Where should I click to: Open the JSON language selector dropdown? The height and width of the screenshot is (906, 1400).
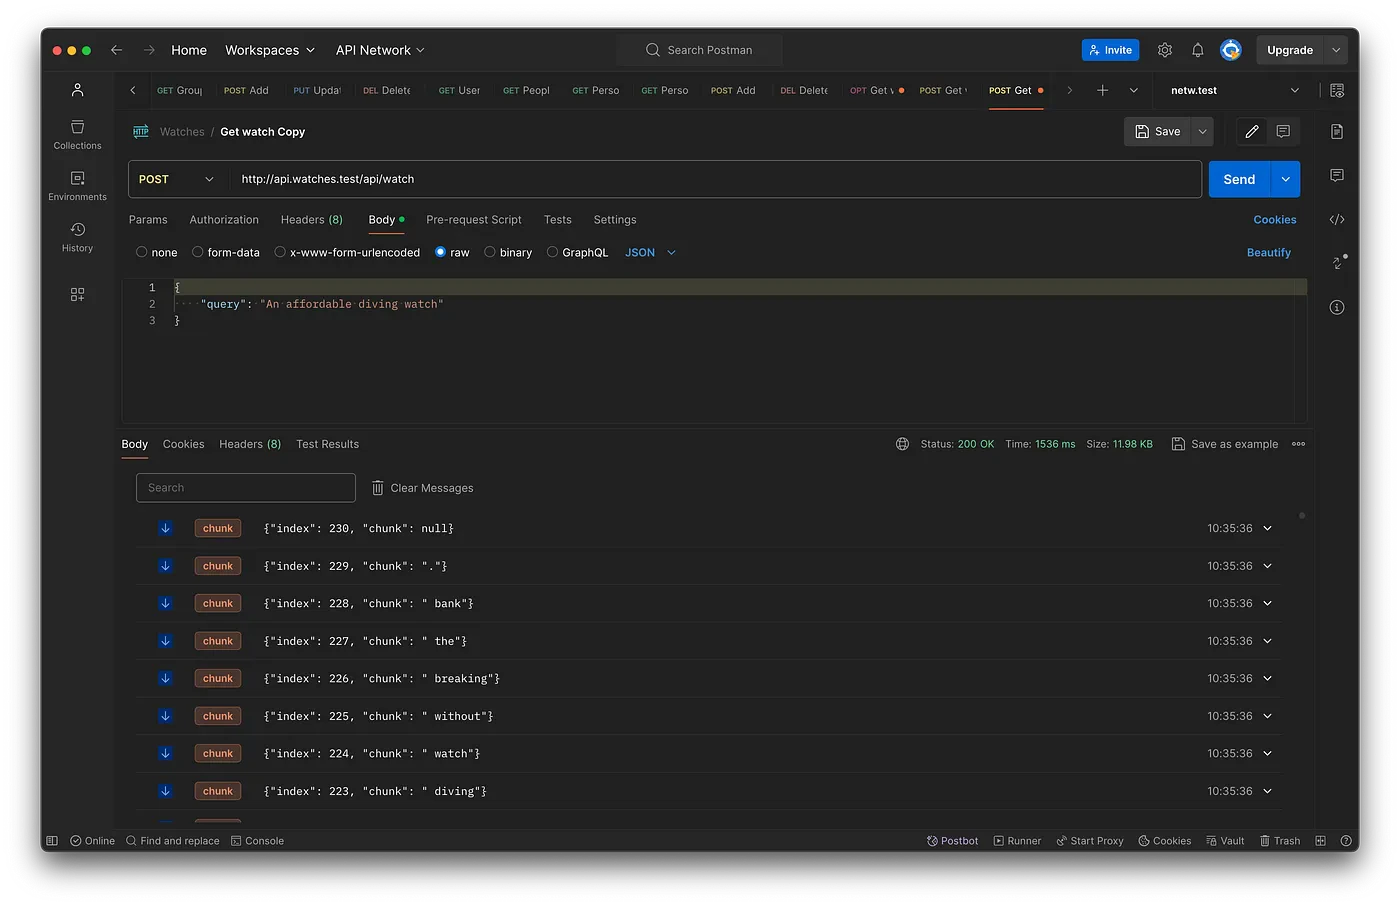[x=649, y=252]
